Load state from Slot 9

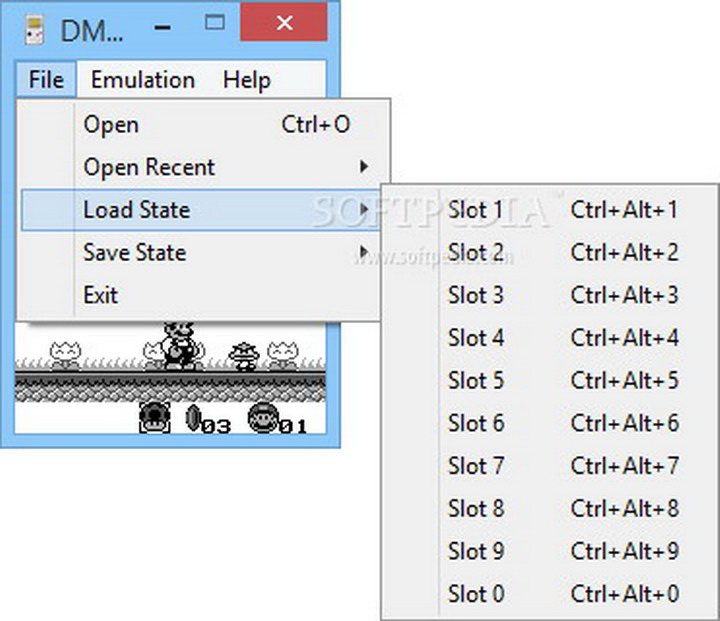(x=475, y=552)
